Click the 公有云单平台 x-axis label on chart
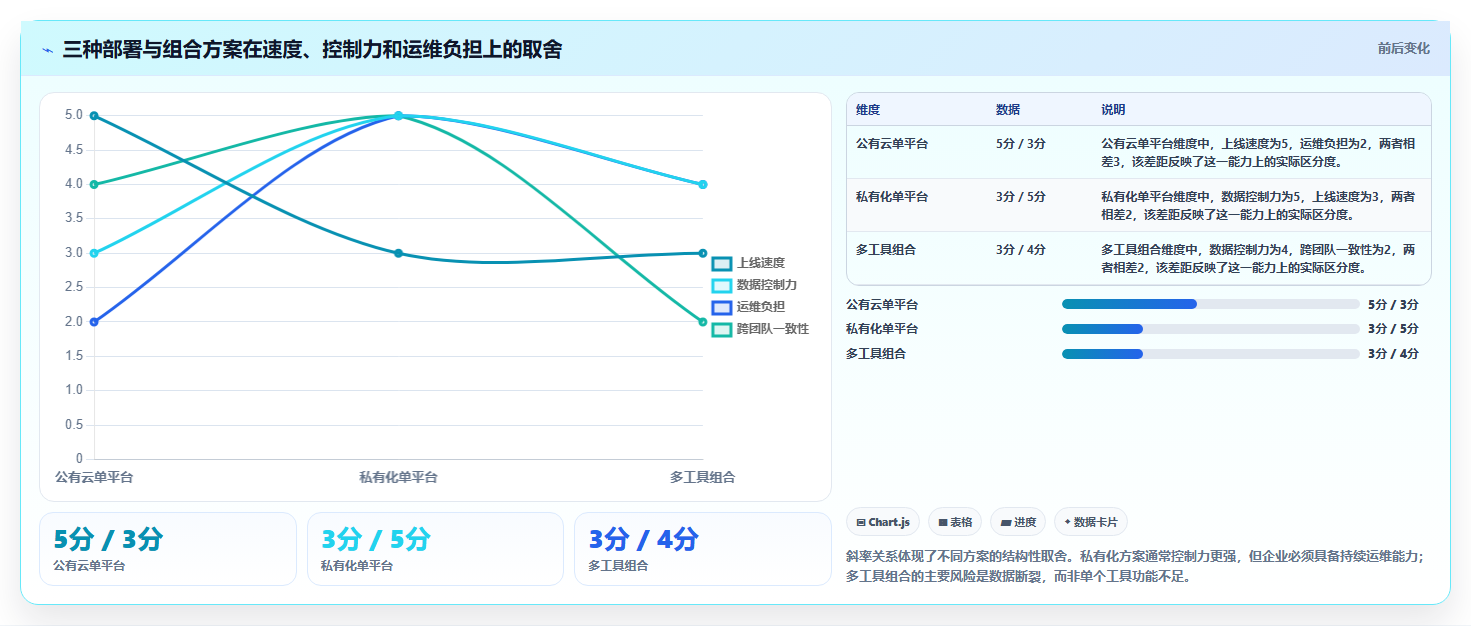Image resolution: width=1471 pixels, height=626 pixels. [94, 478]
